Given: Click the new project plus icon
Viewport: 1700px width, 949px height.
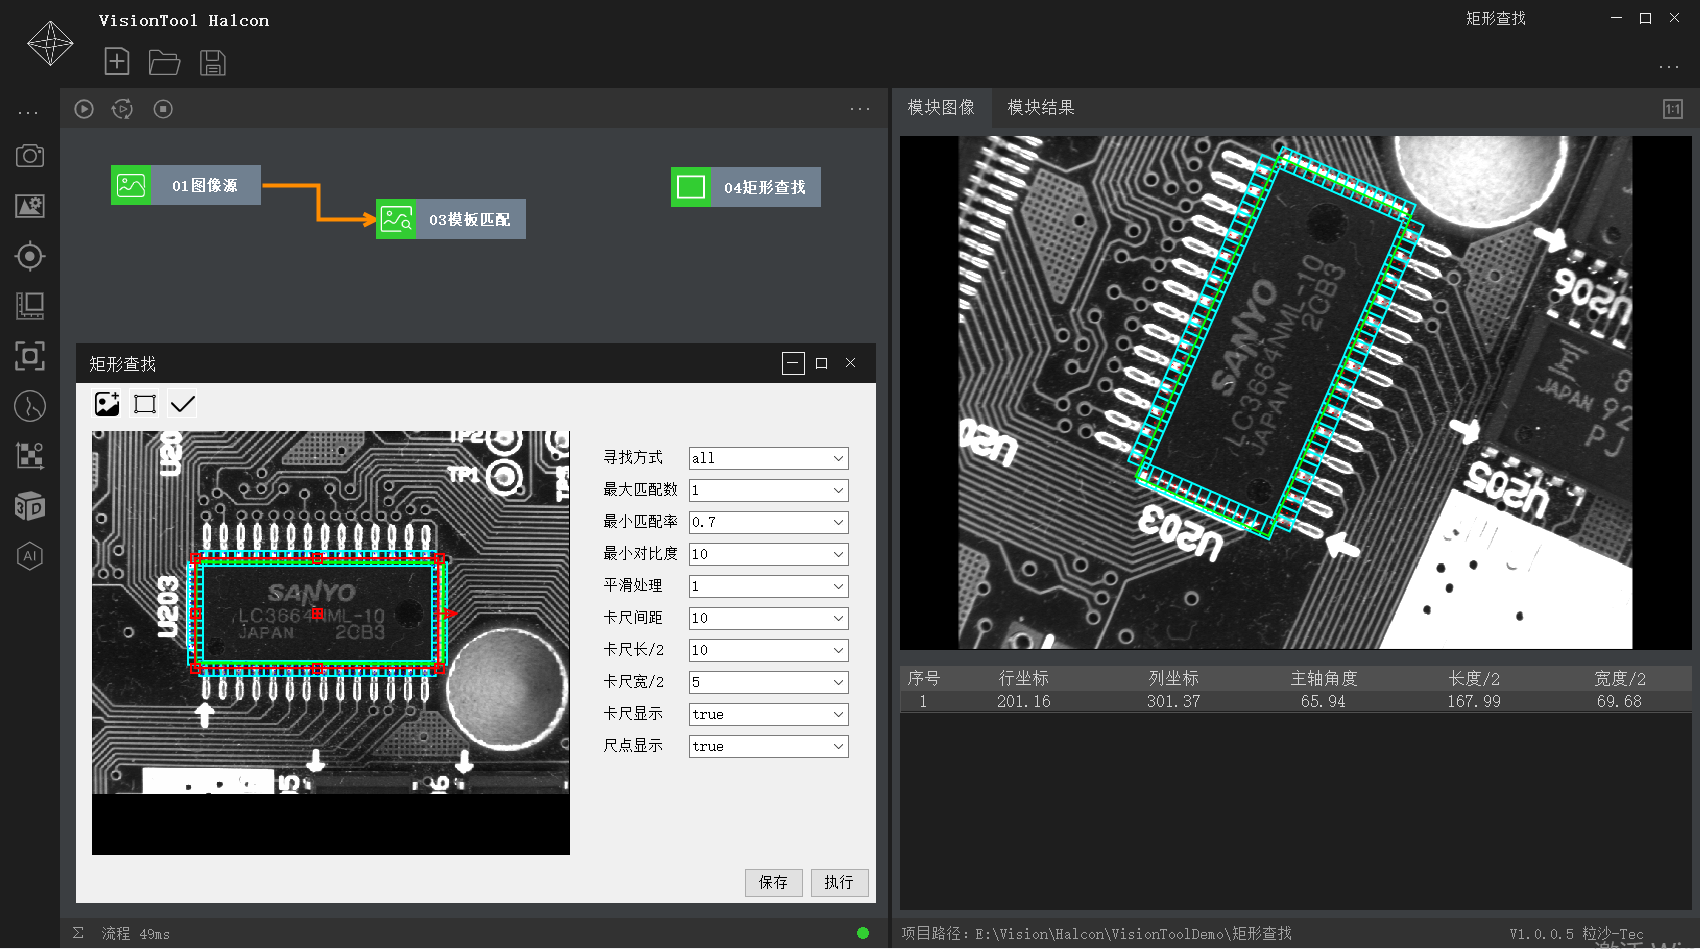Looking at the screenshot, I should pyautogui.click(x=117, y=62).
